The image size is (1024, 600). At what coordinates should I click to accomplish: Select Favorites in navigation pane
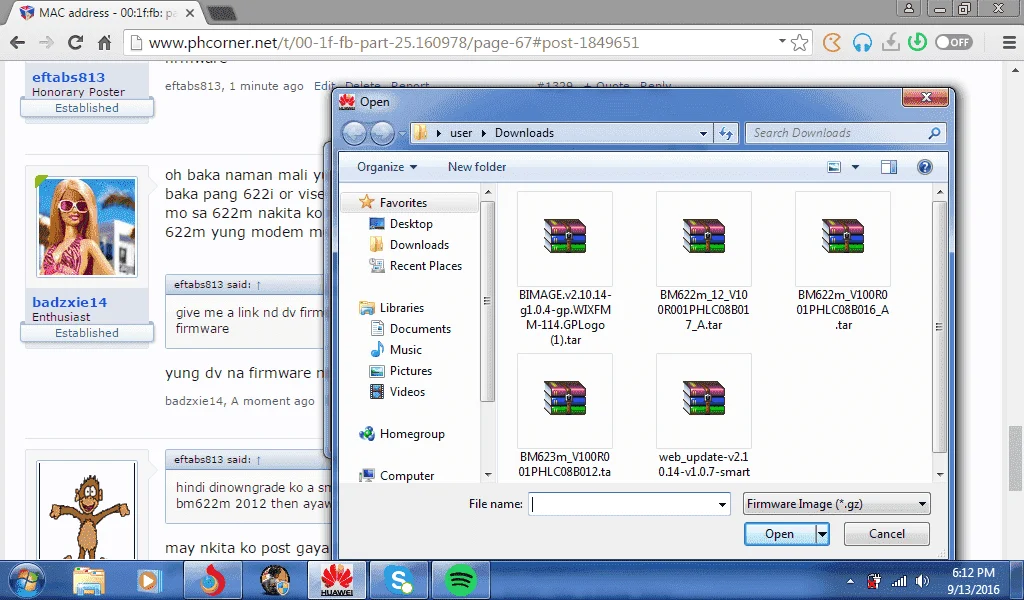click(x=403, y=203)
